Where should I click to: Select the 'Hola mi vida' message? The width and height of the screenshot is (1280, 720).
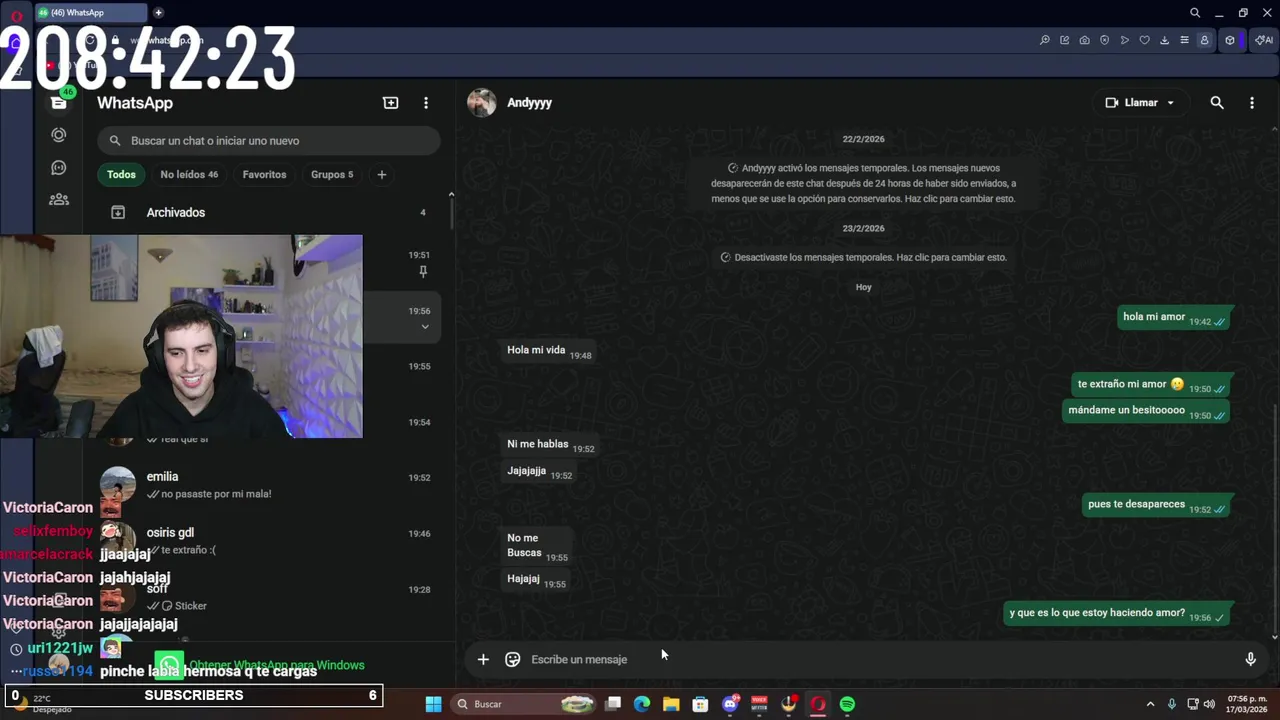pyautogui.click(x=548, y=351)
